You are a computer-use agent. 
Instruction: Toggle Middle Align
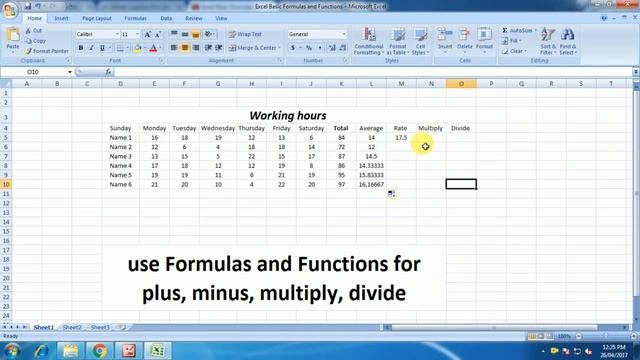point(185,34)
